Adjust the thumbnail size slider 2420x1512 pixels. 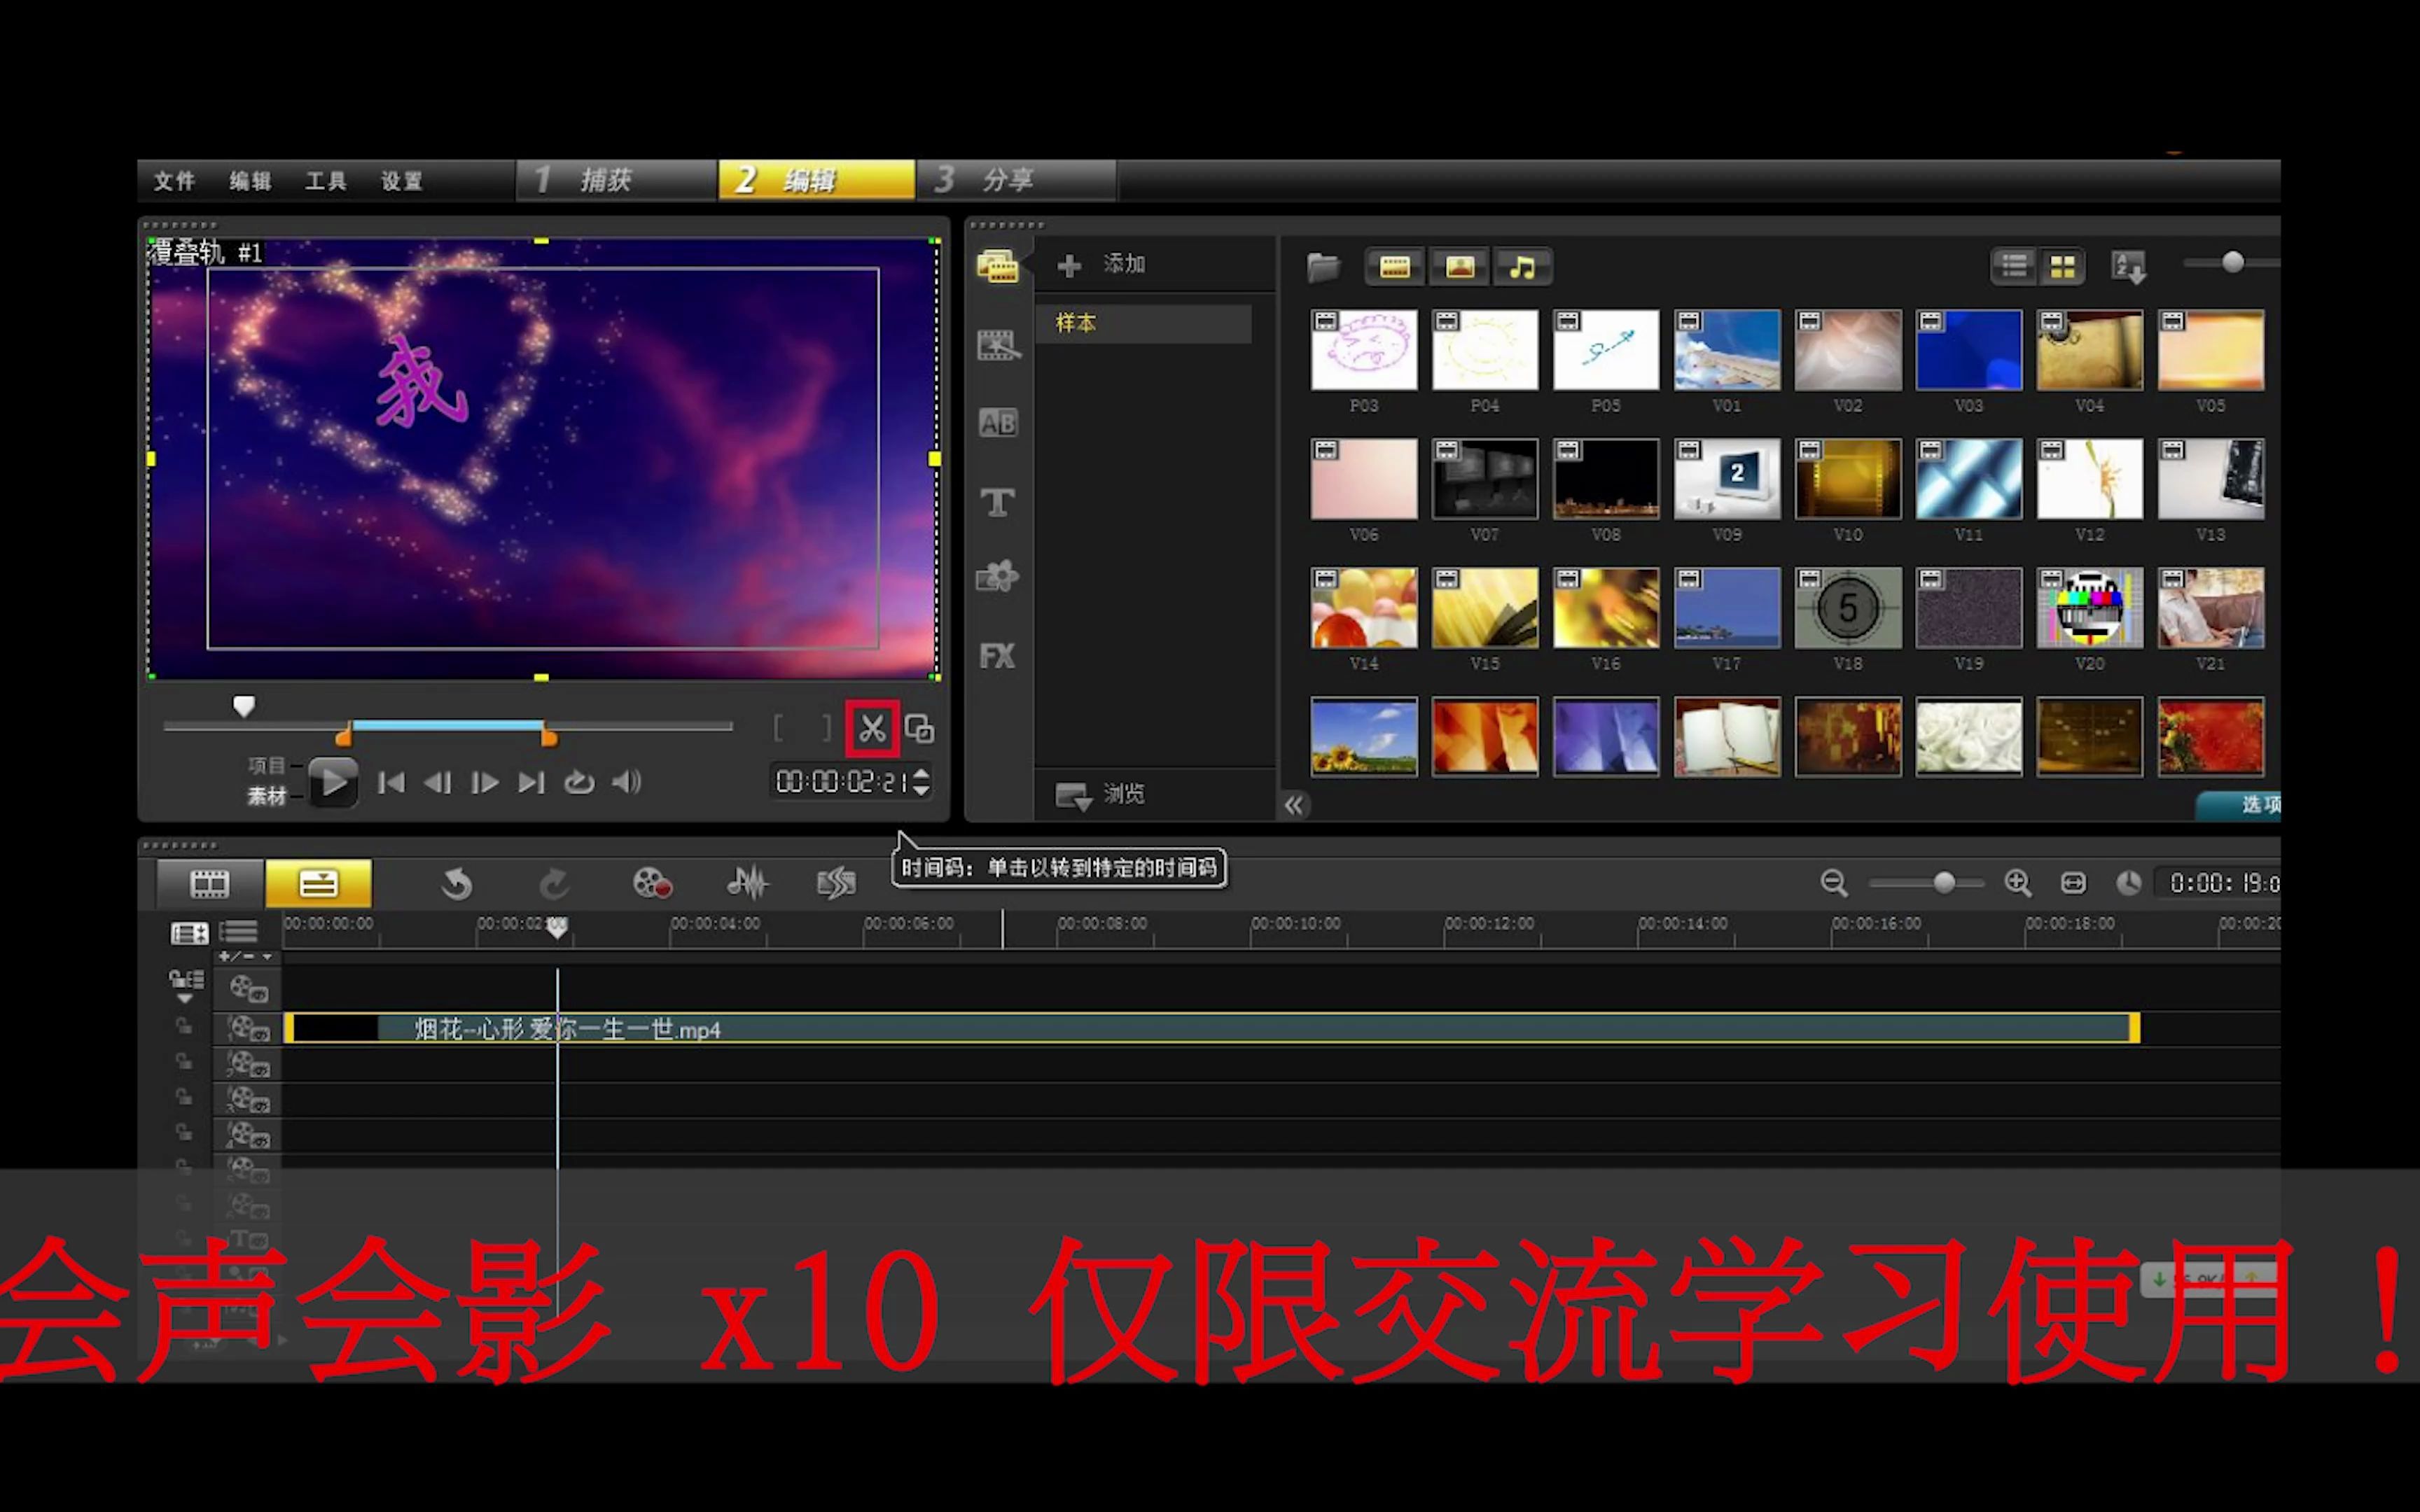pyautogui.click(x=2232, y=262)
